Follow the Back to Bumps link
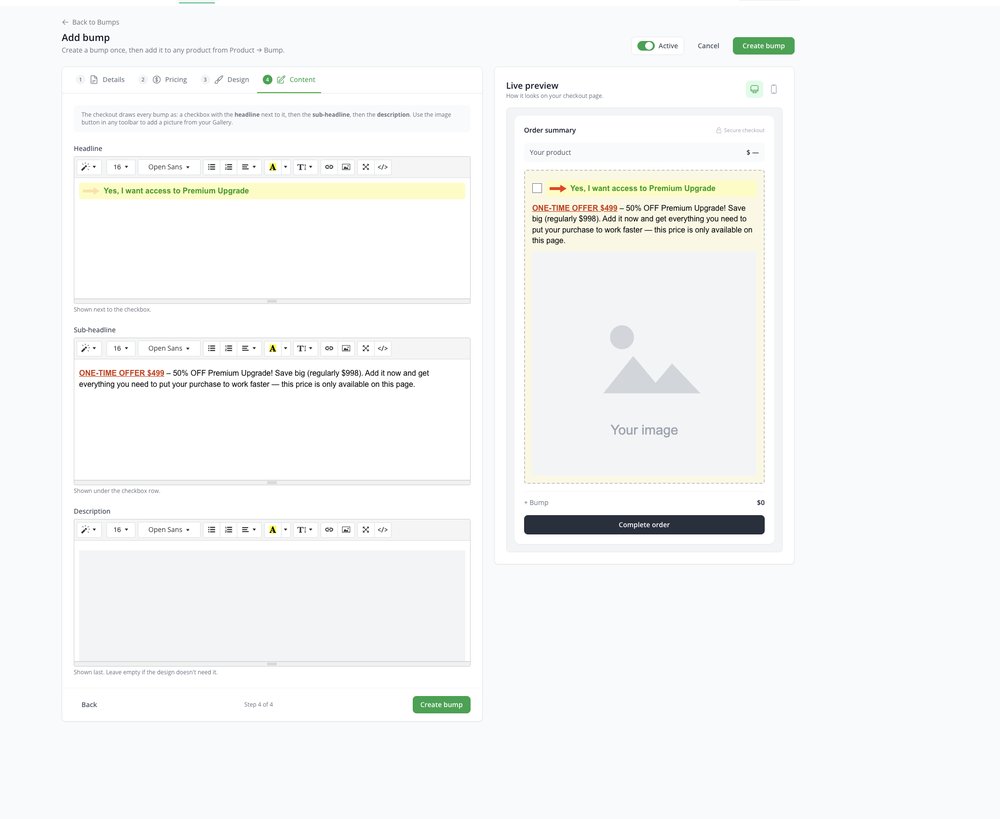 pyautogui.click(x=91, y=22)
